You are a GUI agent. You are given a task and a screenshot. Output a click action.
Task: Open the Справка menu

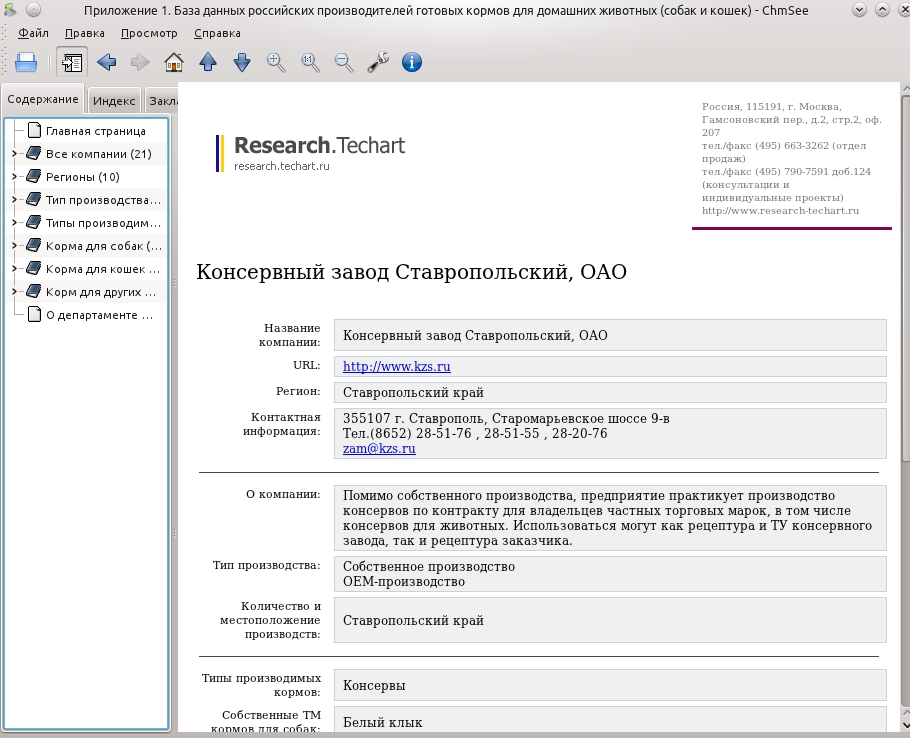pyautogui.click(x=217, y=33)
